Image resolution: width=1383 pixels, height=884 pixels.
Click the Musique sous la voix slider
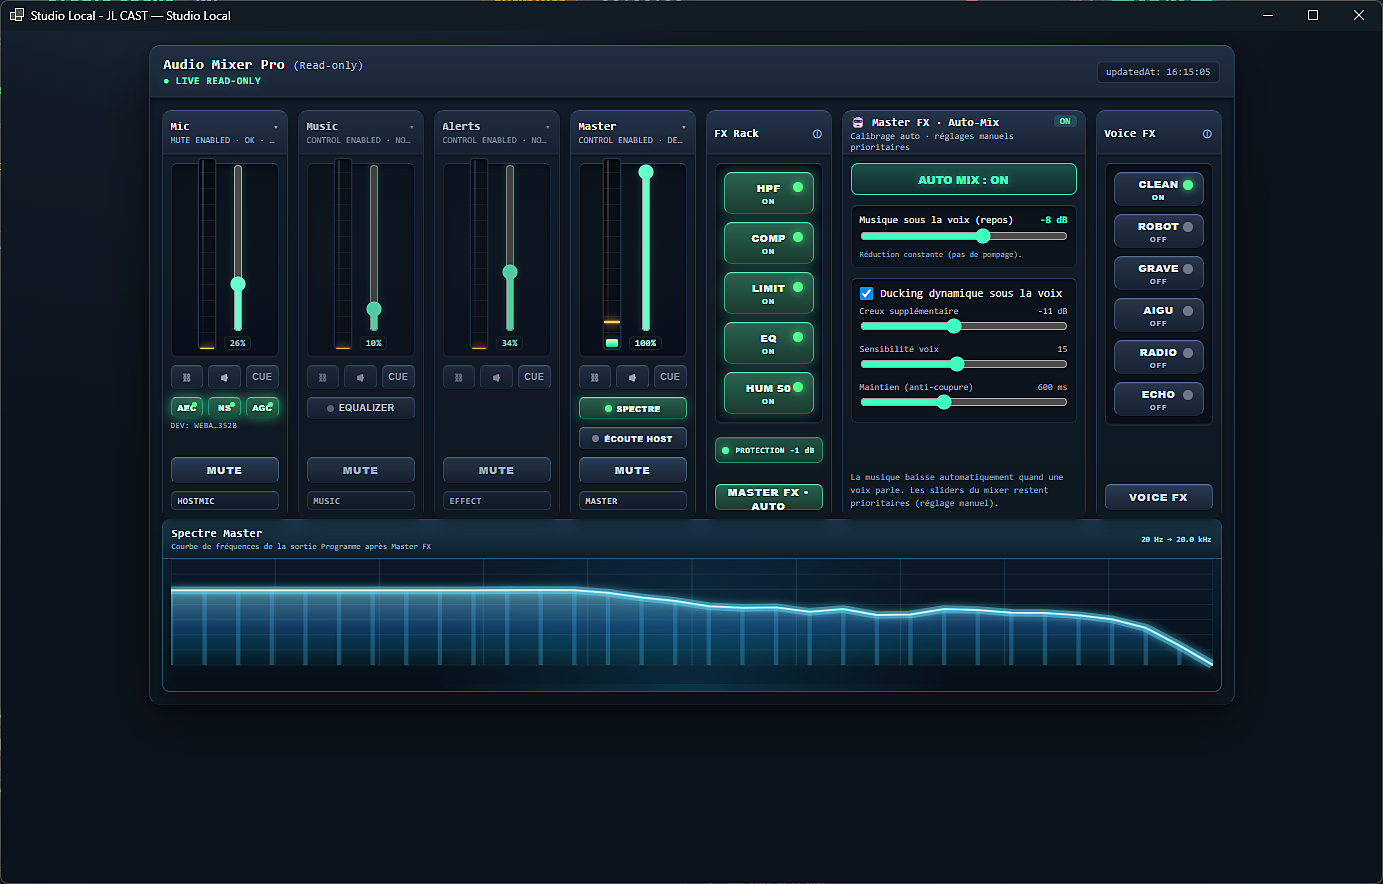click(964, 236)
